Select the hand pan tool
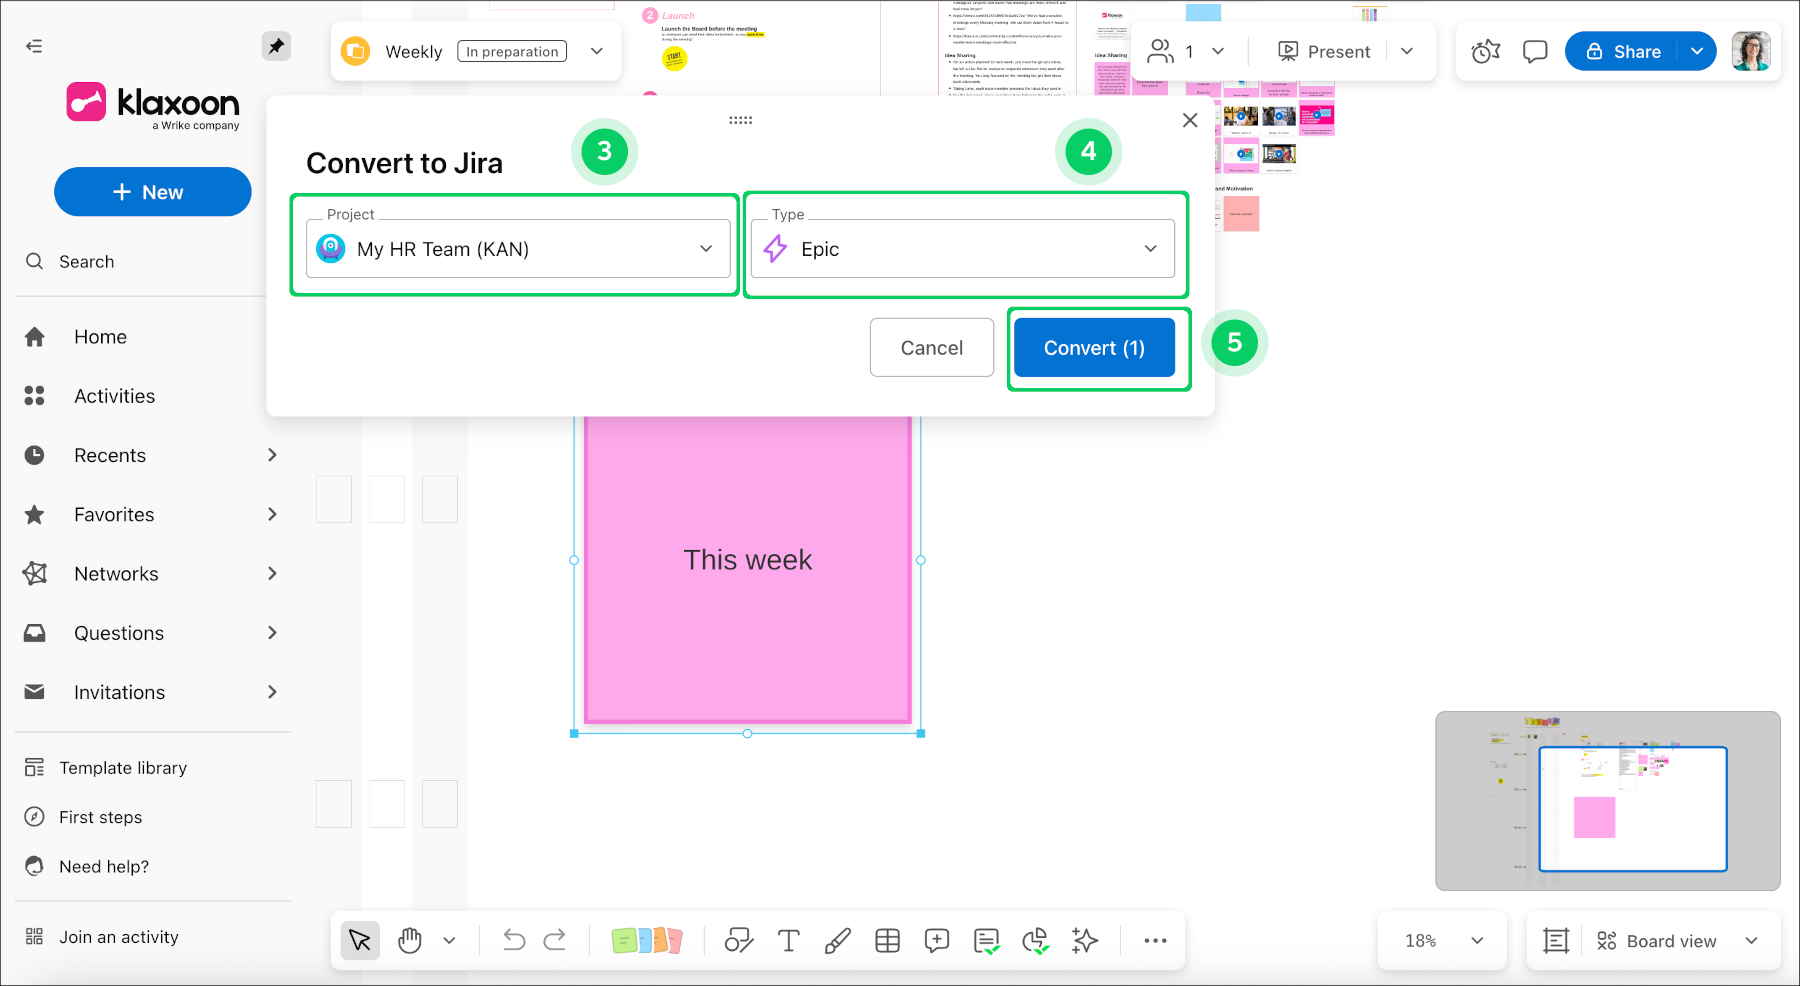Screen dimensions: 1800x986 coord(410,940)
